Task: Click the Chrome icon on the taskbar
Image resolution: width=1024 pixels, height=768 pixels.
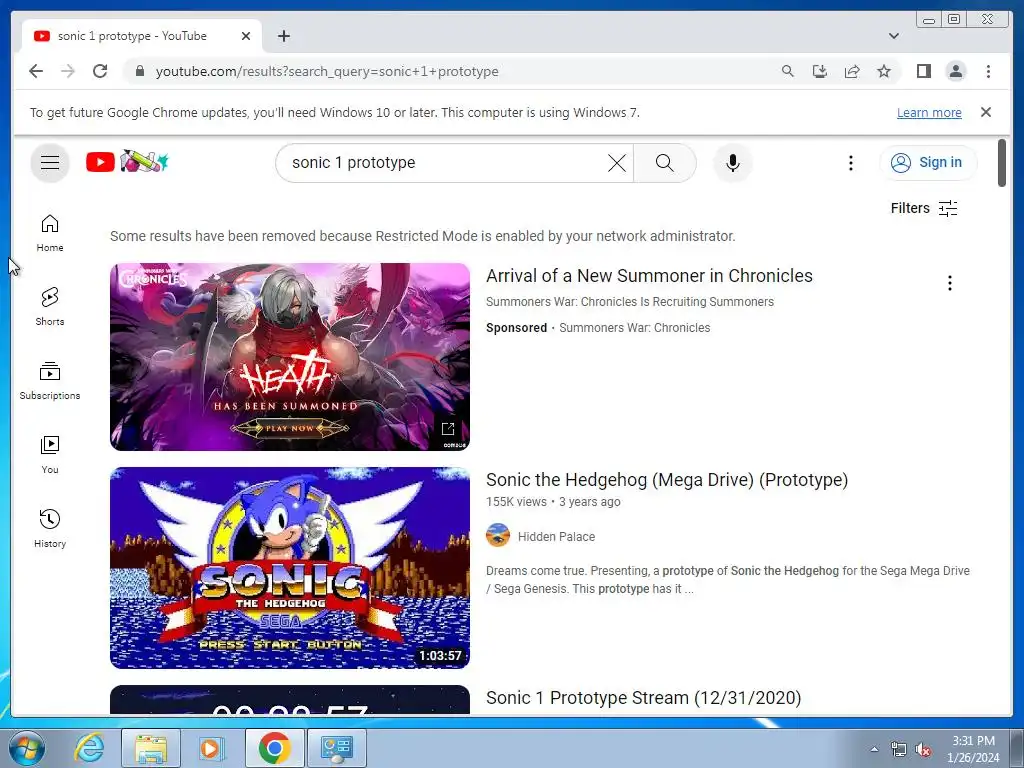Action: coord(274,748)
